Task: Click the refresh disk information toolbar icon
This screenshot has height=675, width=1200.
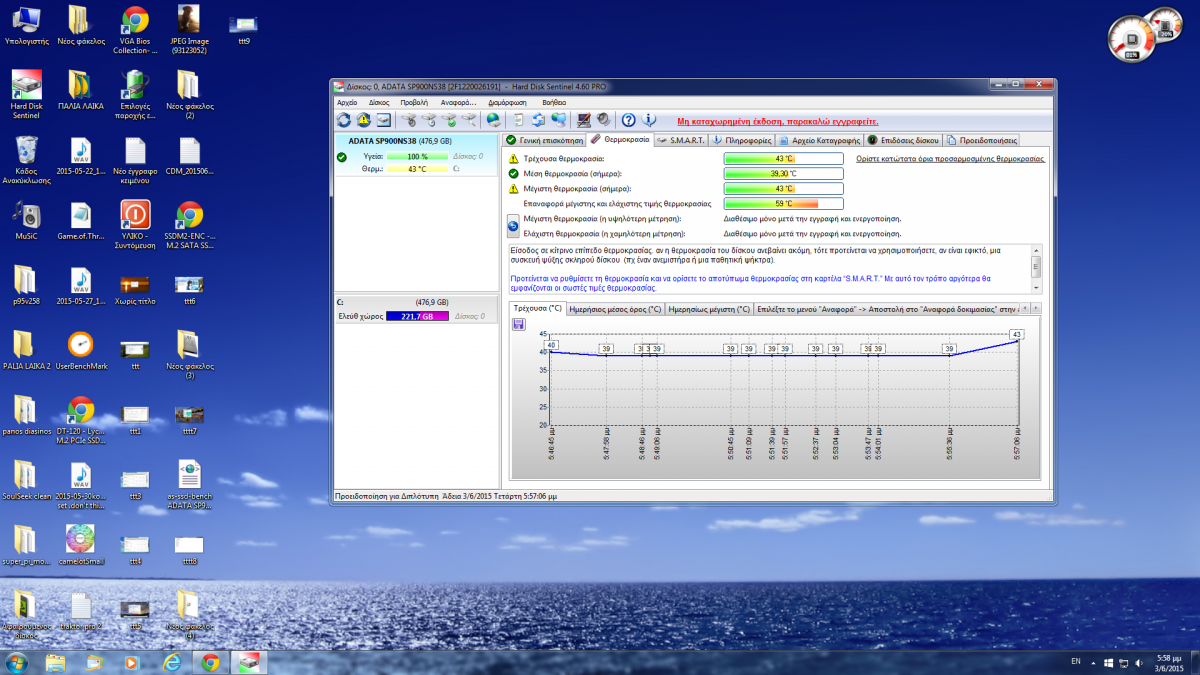Action: tap(344, 120)
